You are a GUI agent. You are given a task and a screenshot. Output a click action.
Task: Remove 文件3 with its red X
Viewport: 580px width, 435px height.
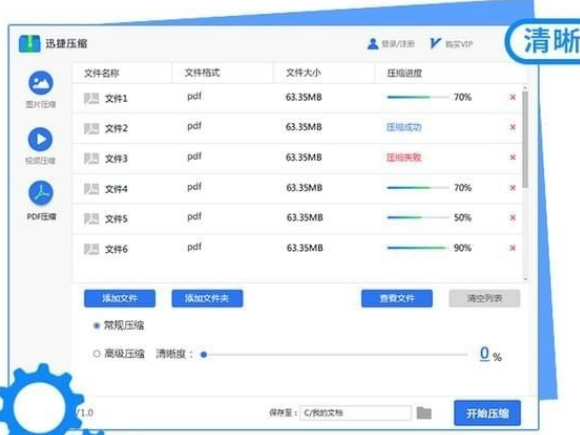513,158
